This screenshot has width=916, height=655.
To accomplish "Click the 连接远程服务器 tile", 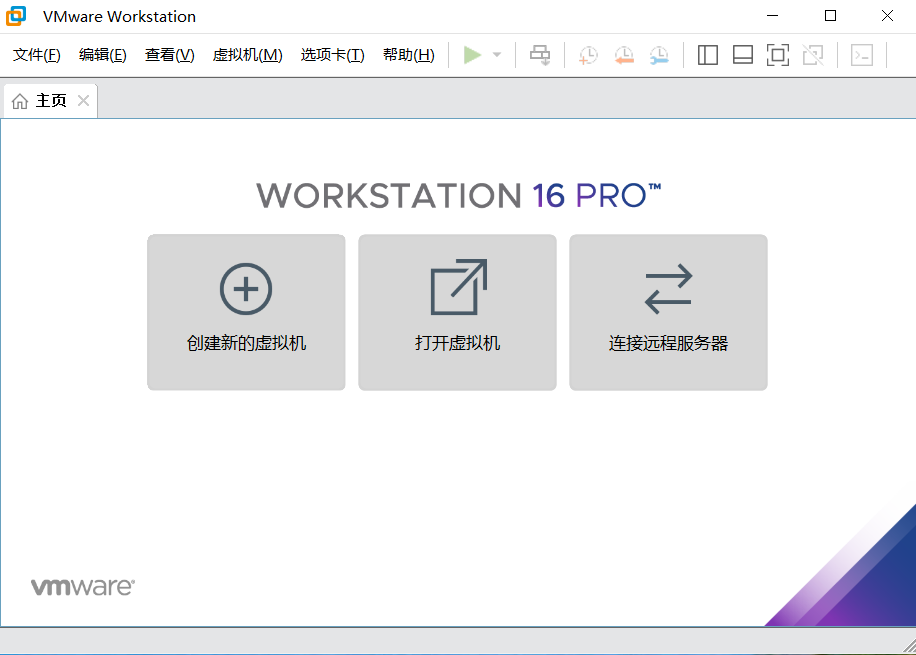I will pyautogui.click(x=668, y=312).
